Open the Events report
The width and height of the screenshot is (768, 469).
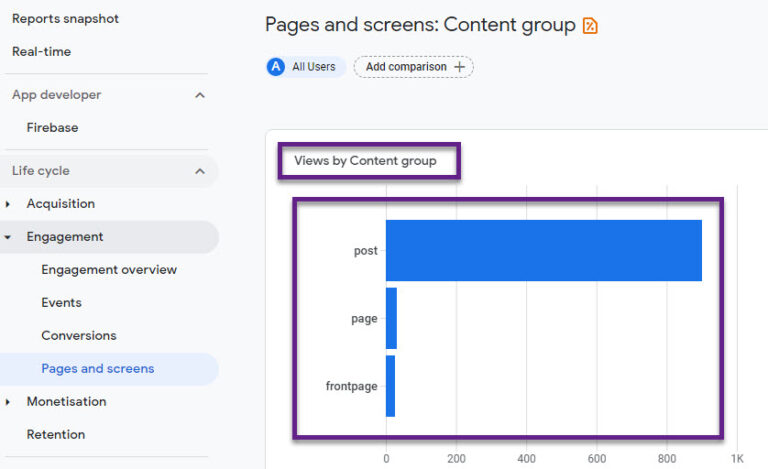point(61,303)
